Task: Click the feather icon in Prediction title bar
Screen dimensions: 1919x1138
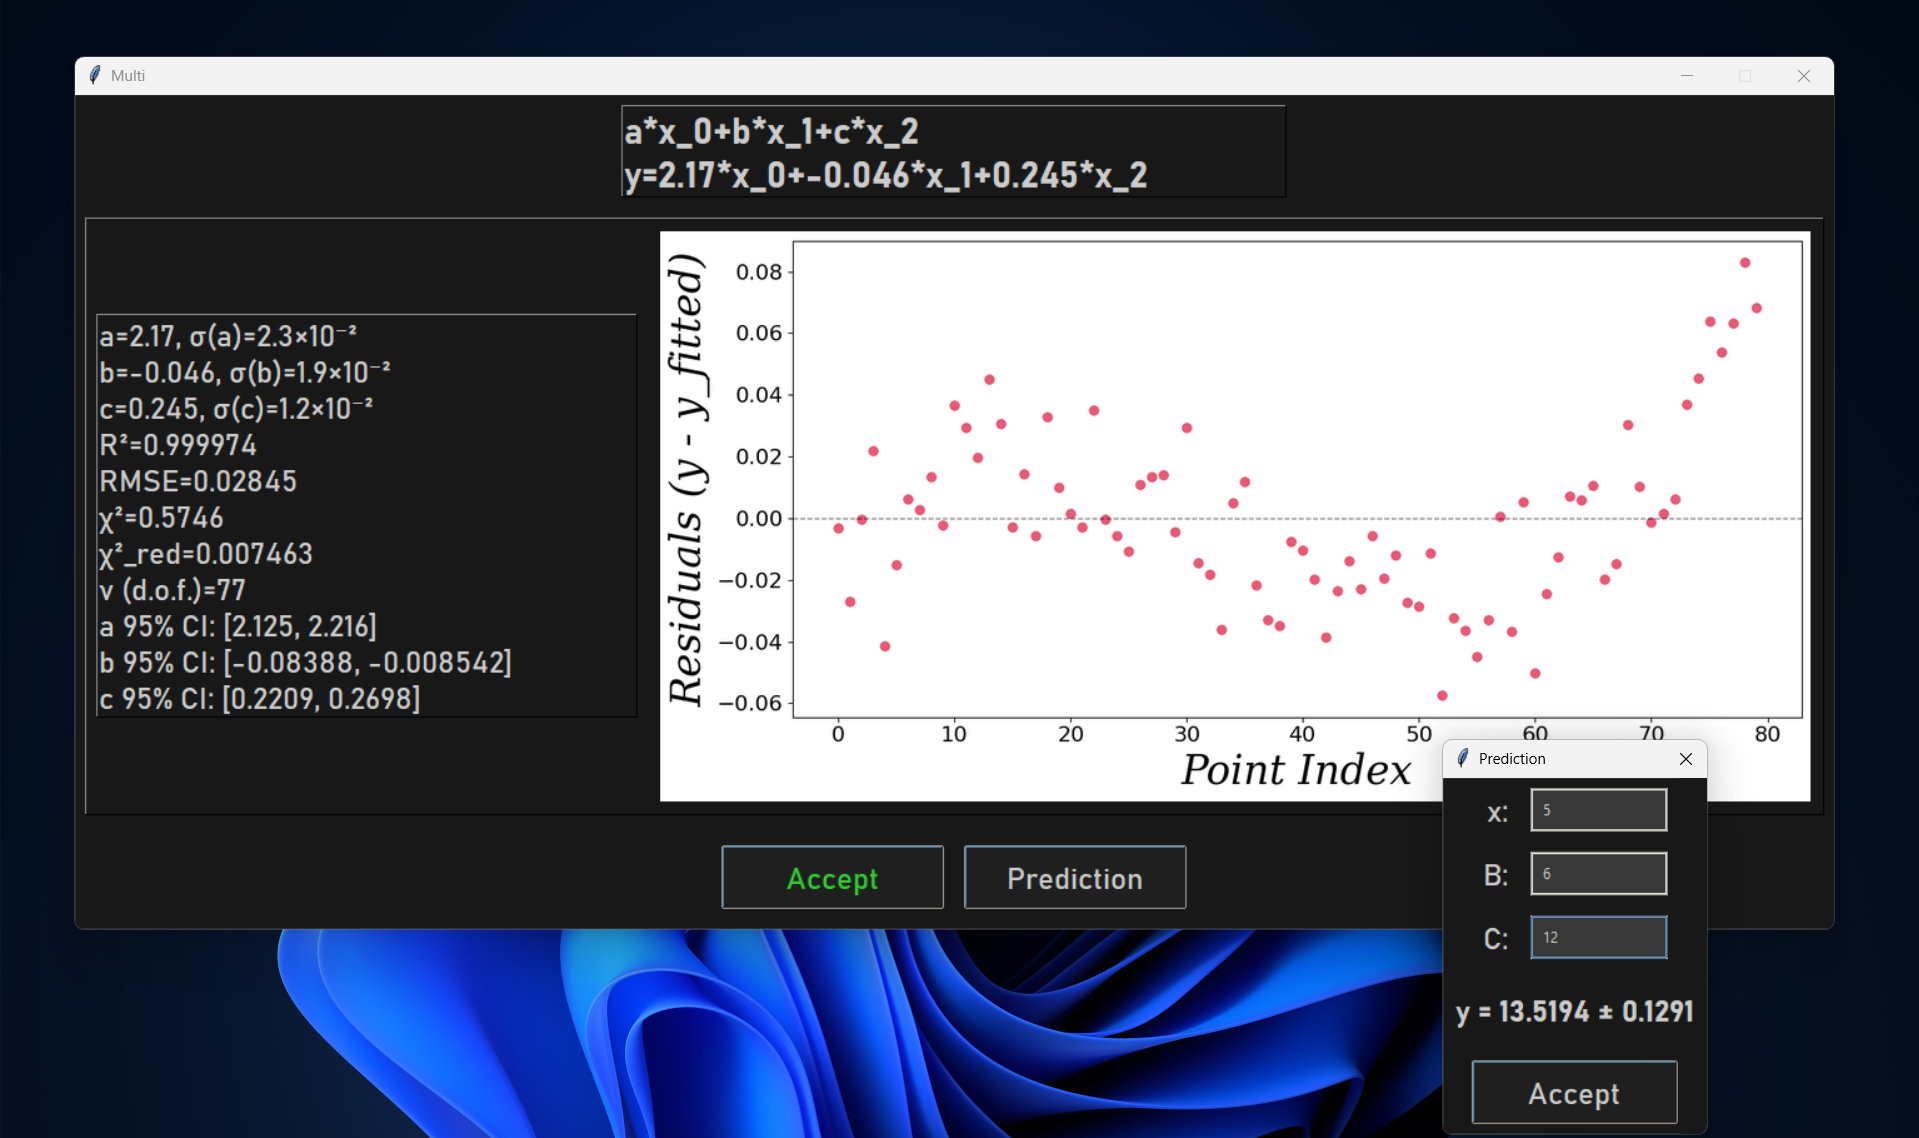Action: coord(1463,758)
